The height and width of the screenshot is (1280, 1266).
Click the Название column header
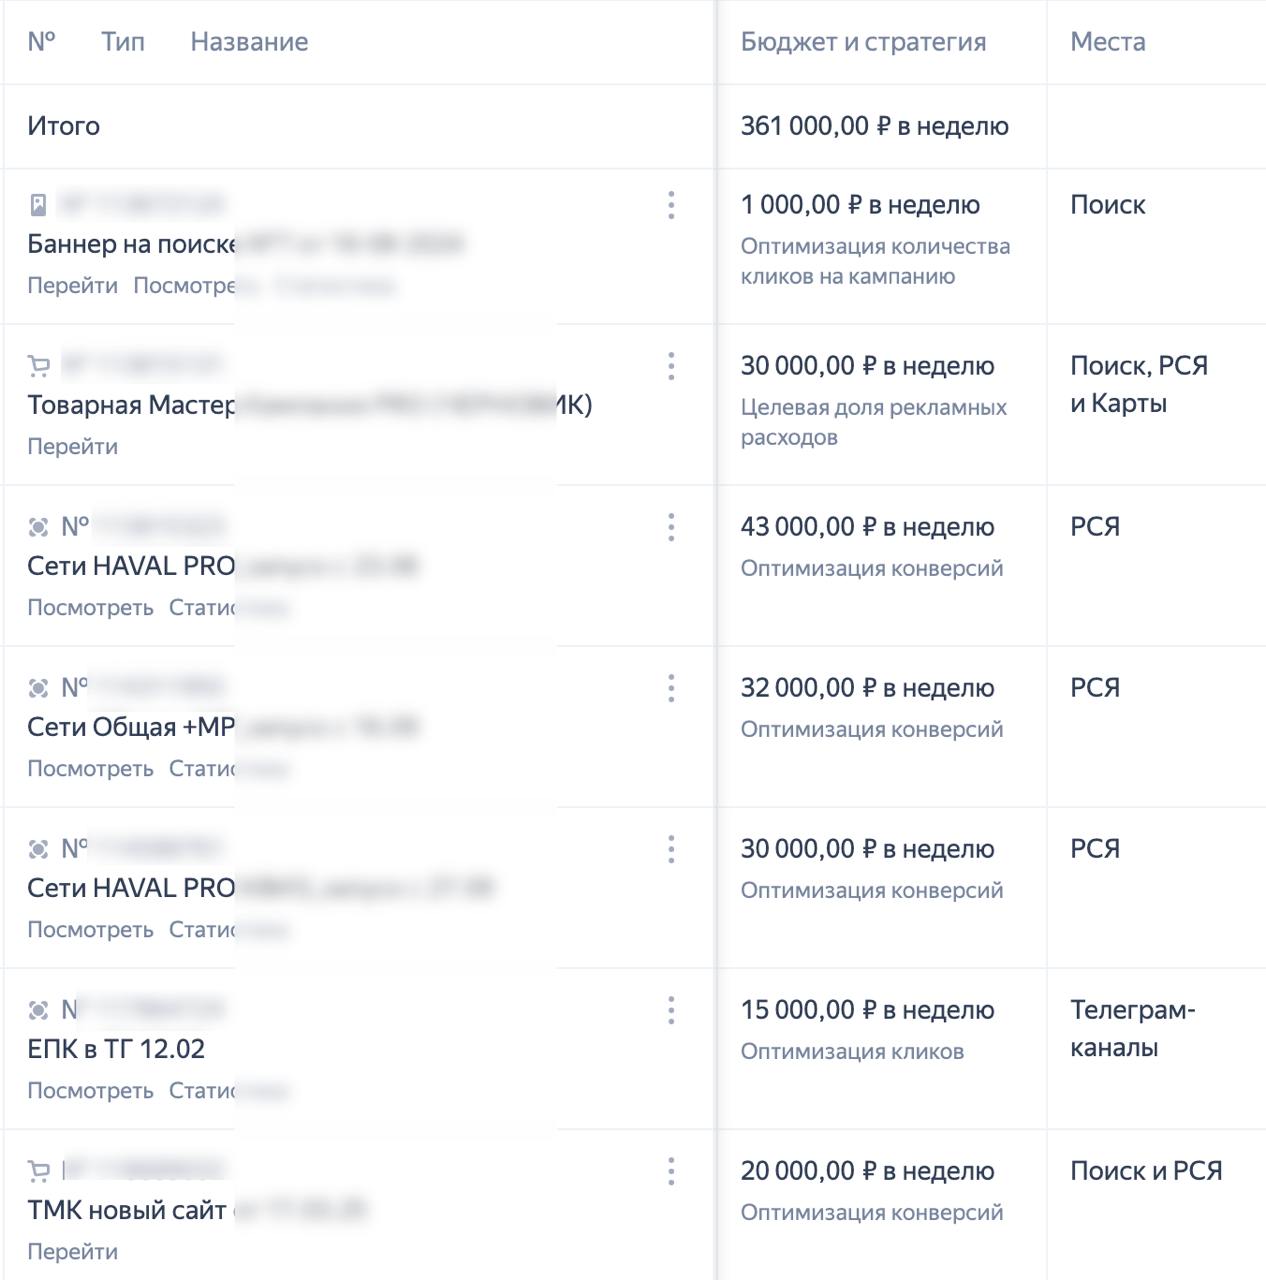249,42
